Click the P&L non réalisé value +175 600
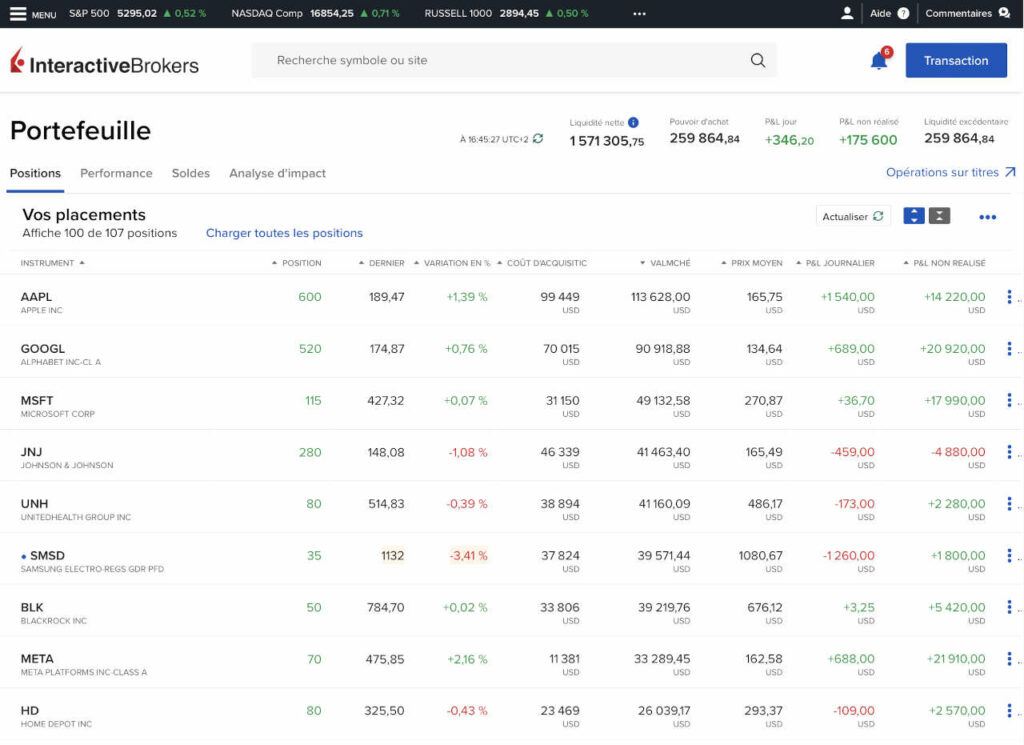Image resolution: width=1024 pixels, height=745 pixels. click(868, 140)
